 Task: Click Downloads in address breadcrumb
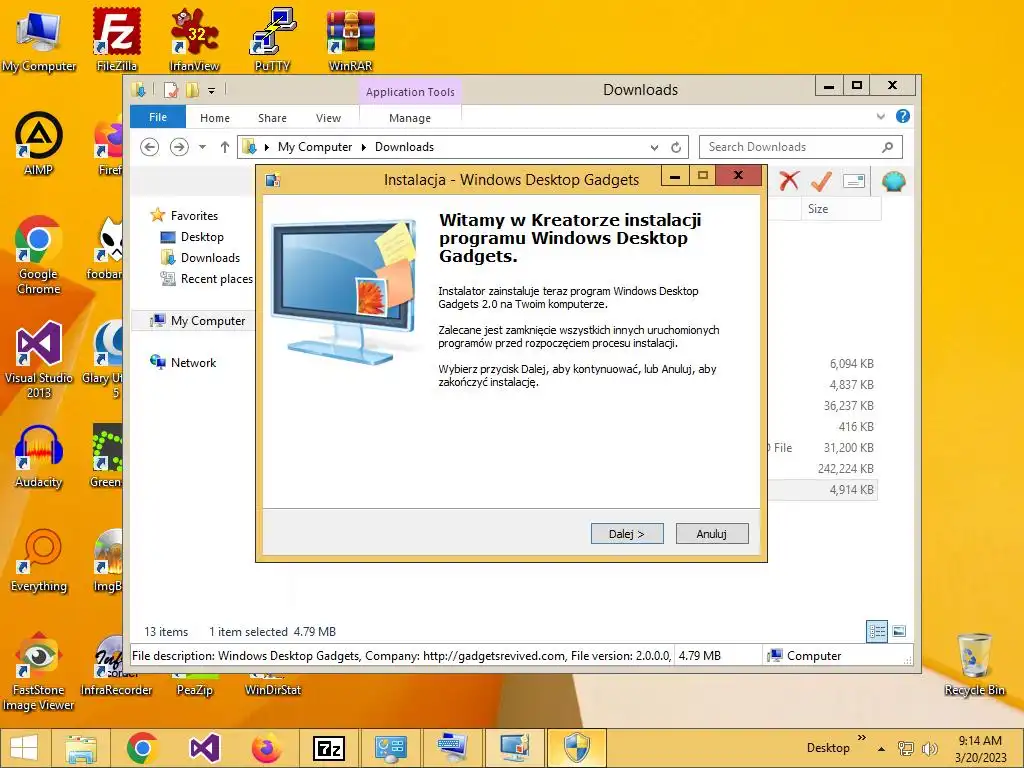point(404,147)
